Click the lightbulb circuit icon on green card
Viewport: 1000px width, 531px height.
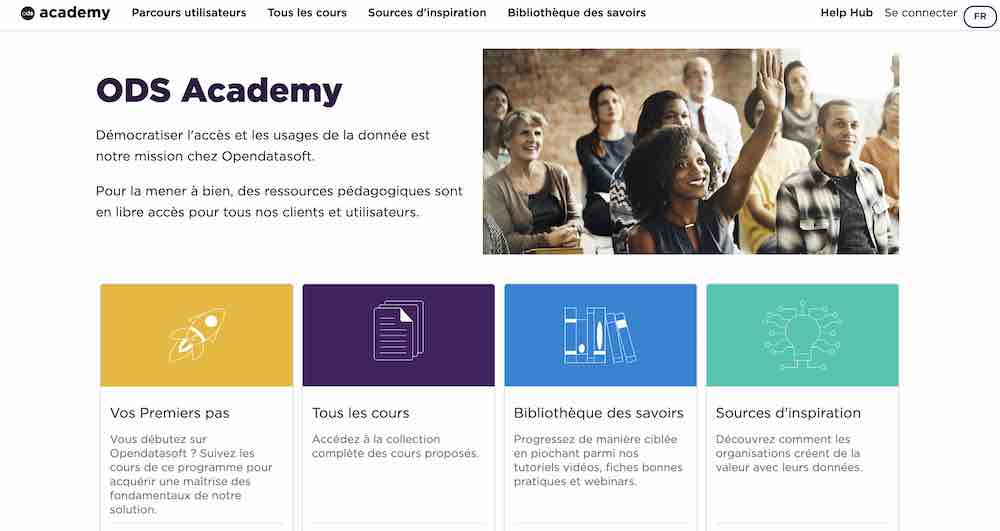(x=802, y=332)
